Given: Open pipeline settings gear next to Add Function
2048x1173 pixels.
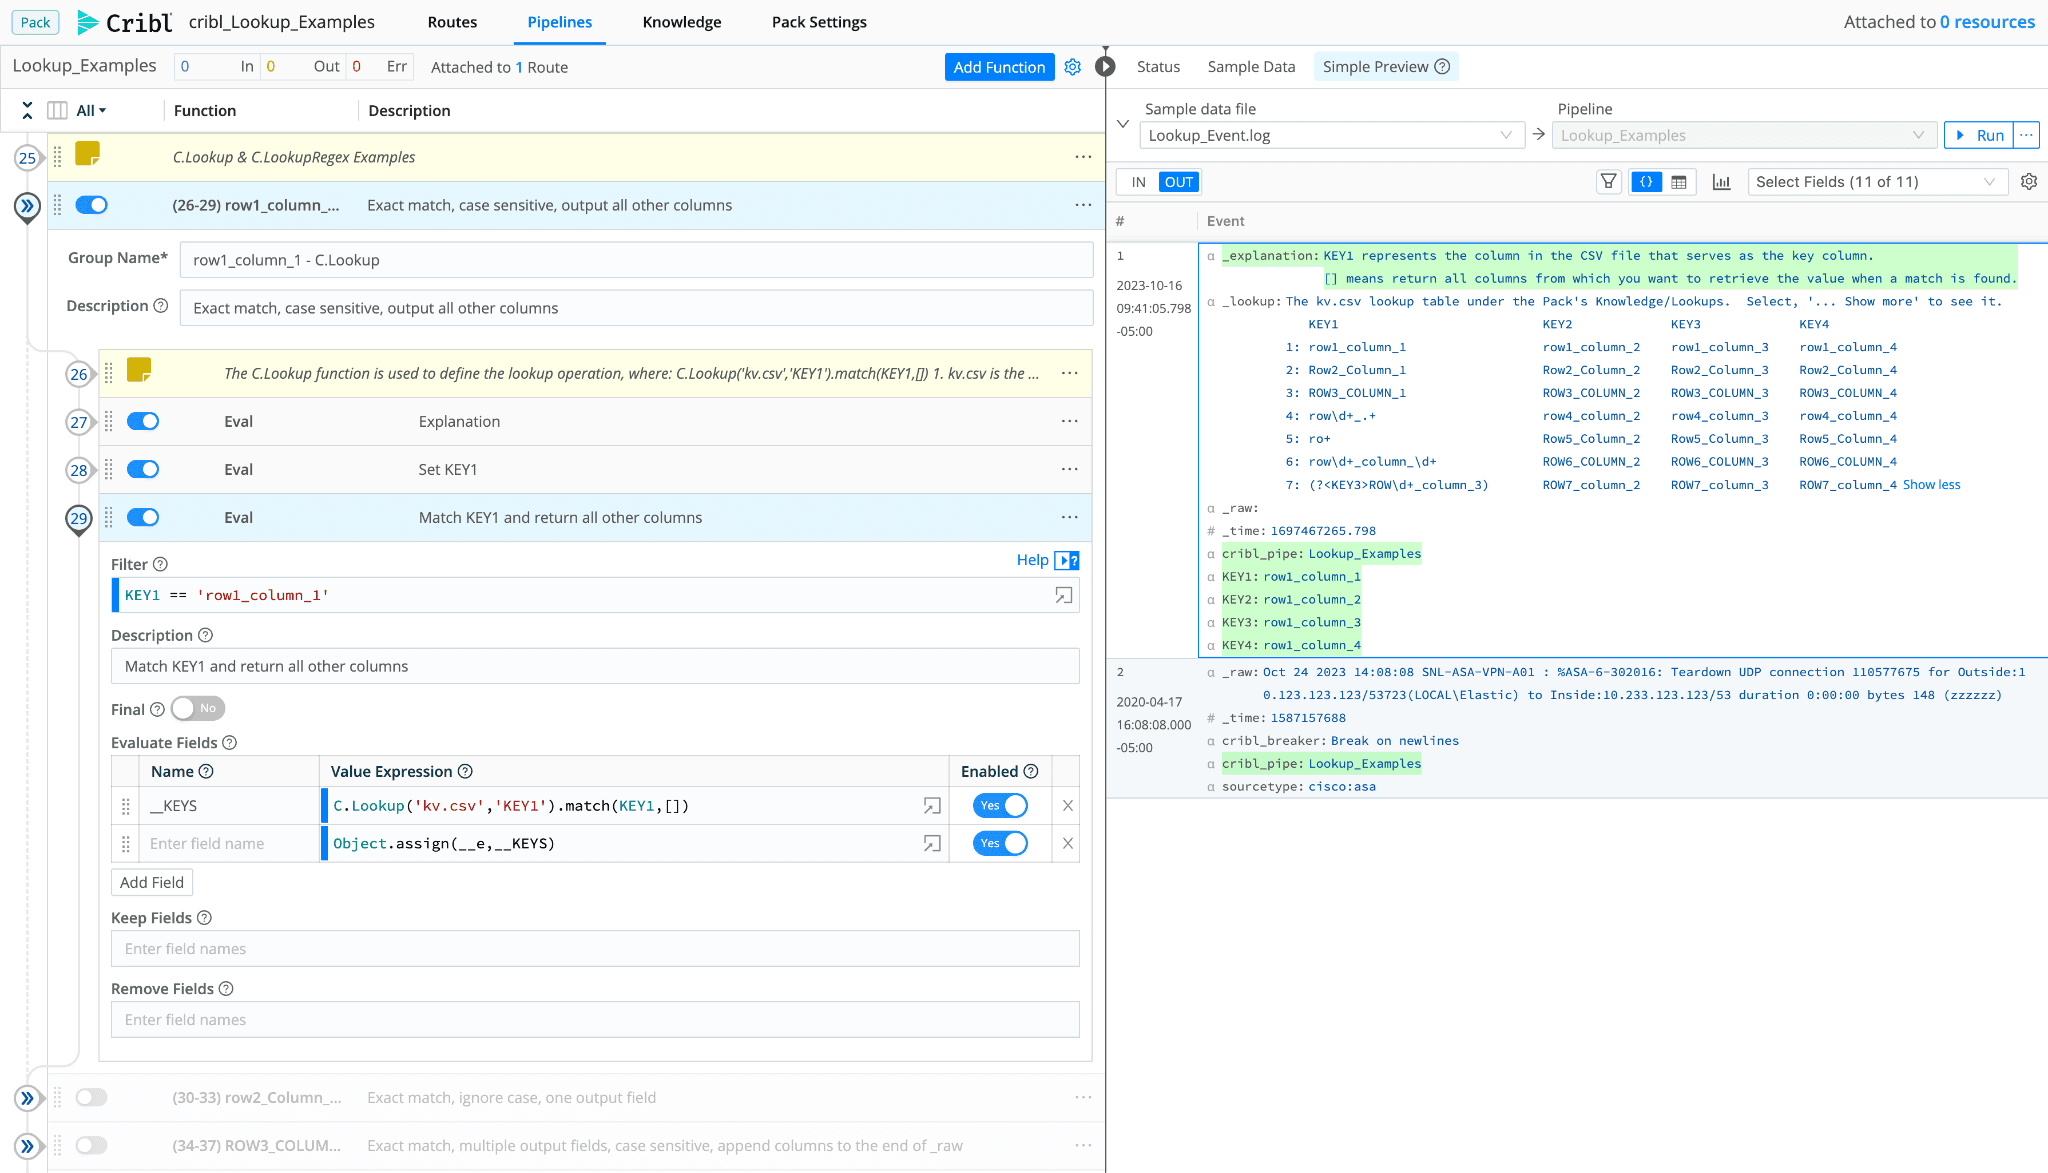Looking at the screenshot, I should coord(1073,67).
